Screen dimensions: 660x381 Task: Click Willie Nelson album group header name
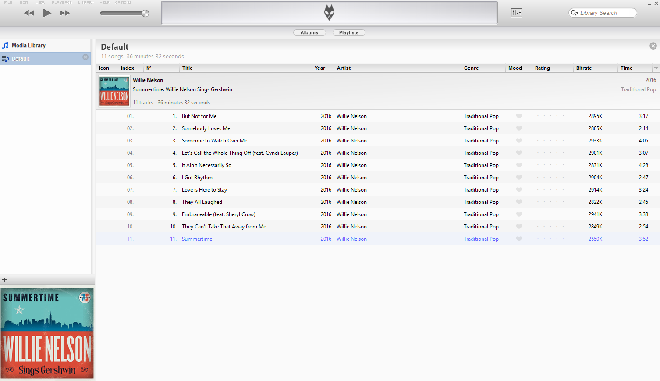click(148, 80)
